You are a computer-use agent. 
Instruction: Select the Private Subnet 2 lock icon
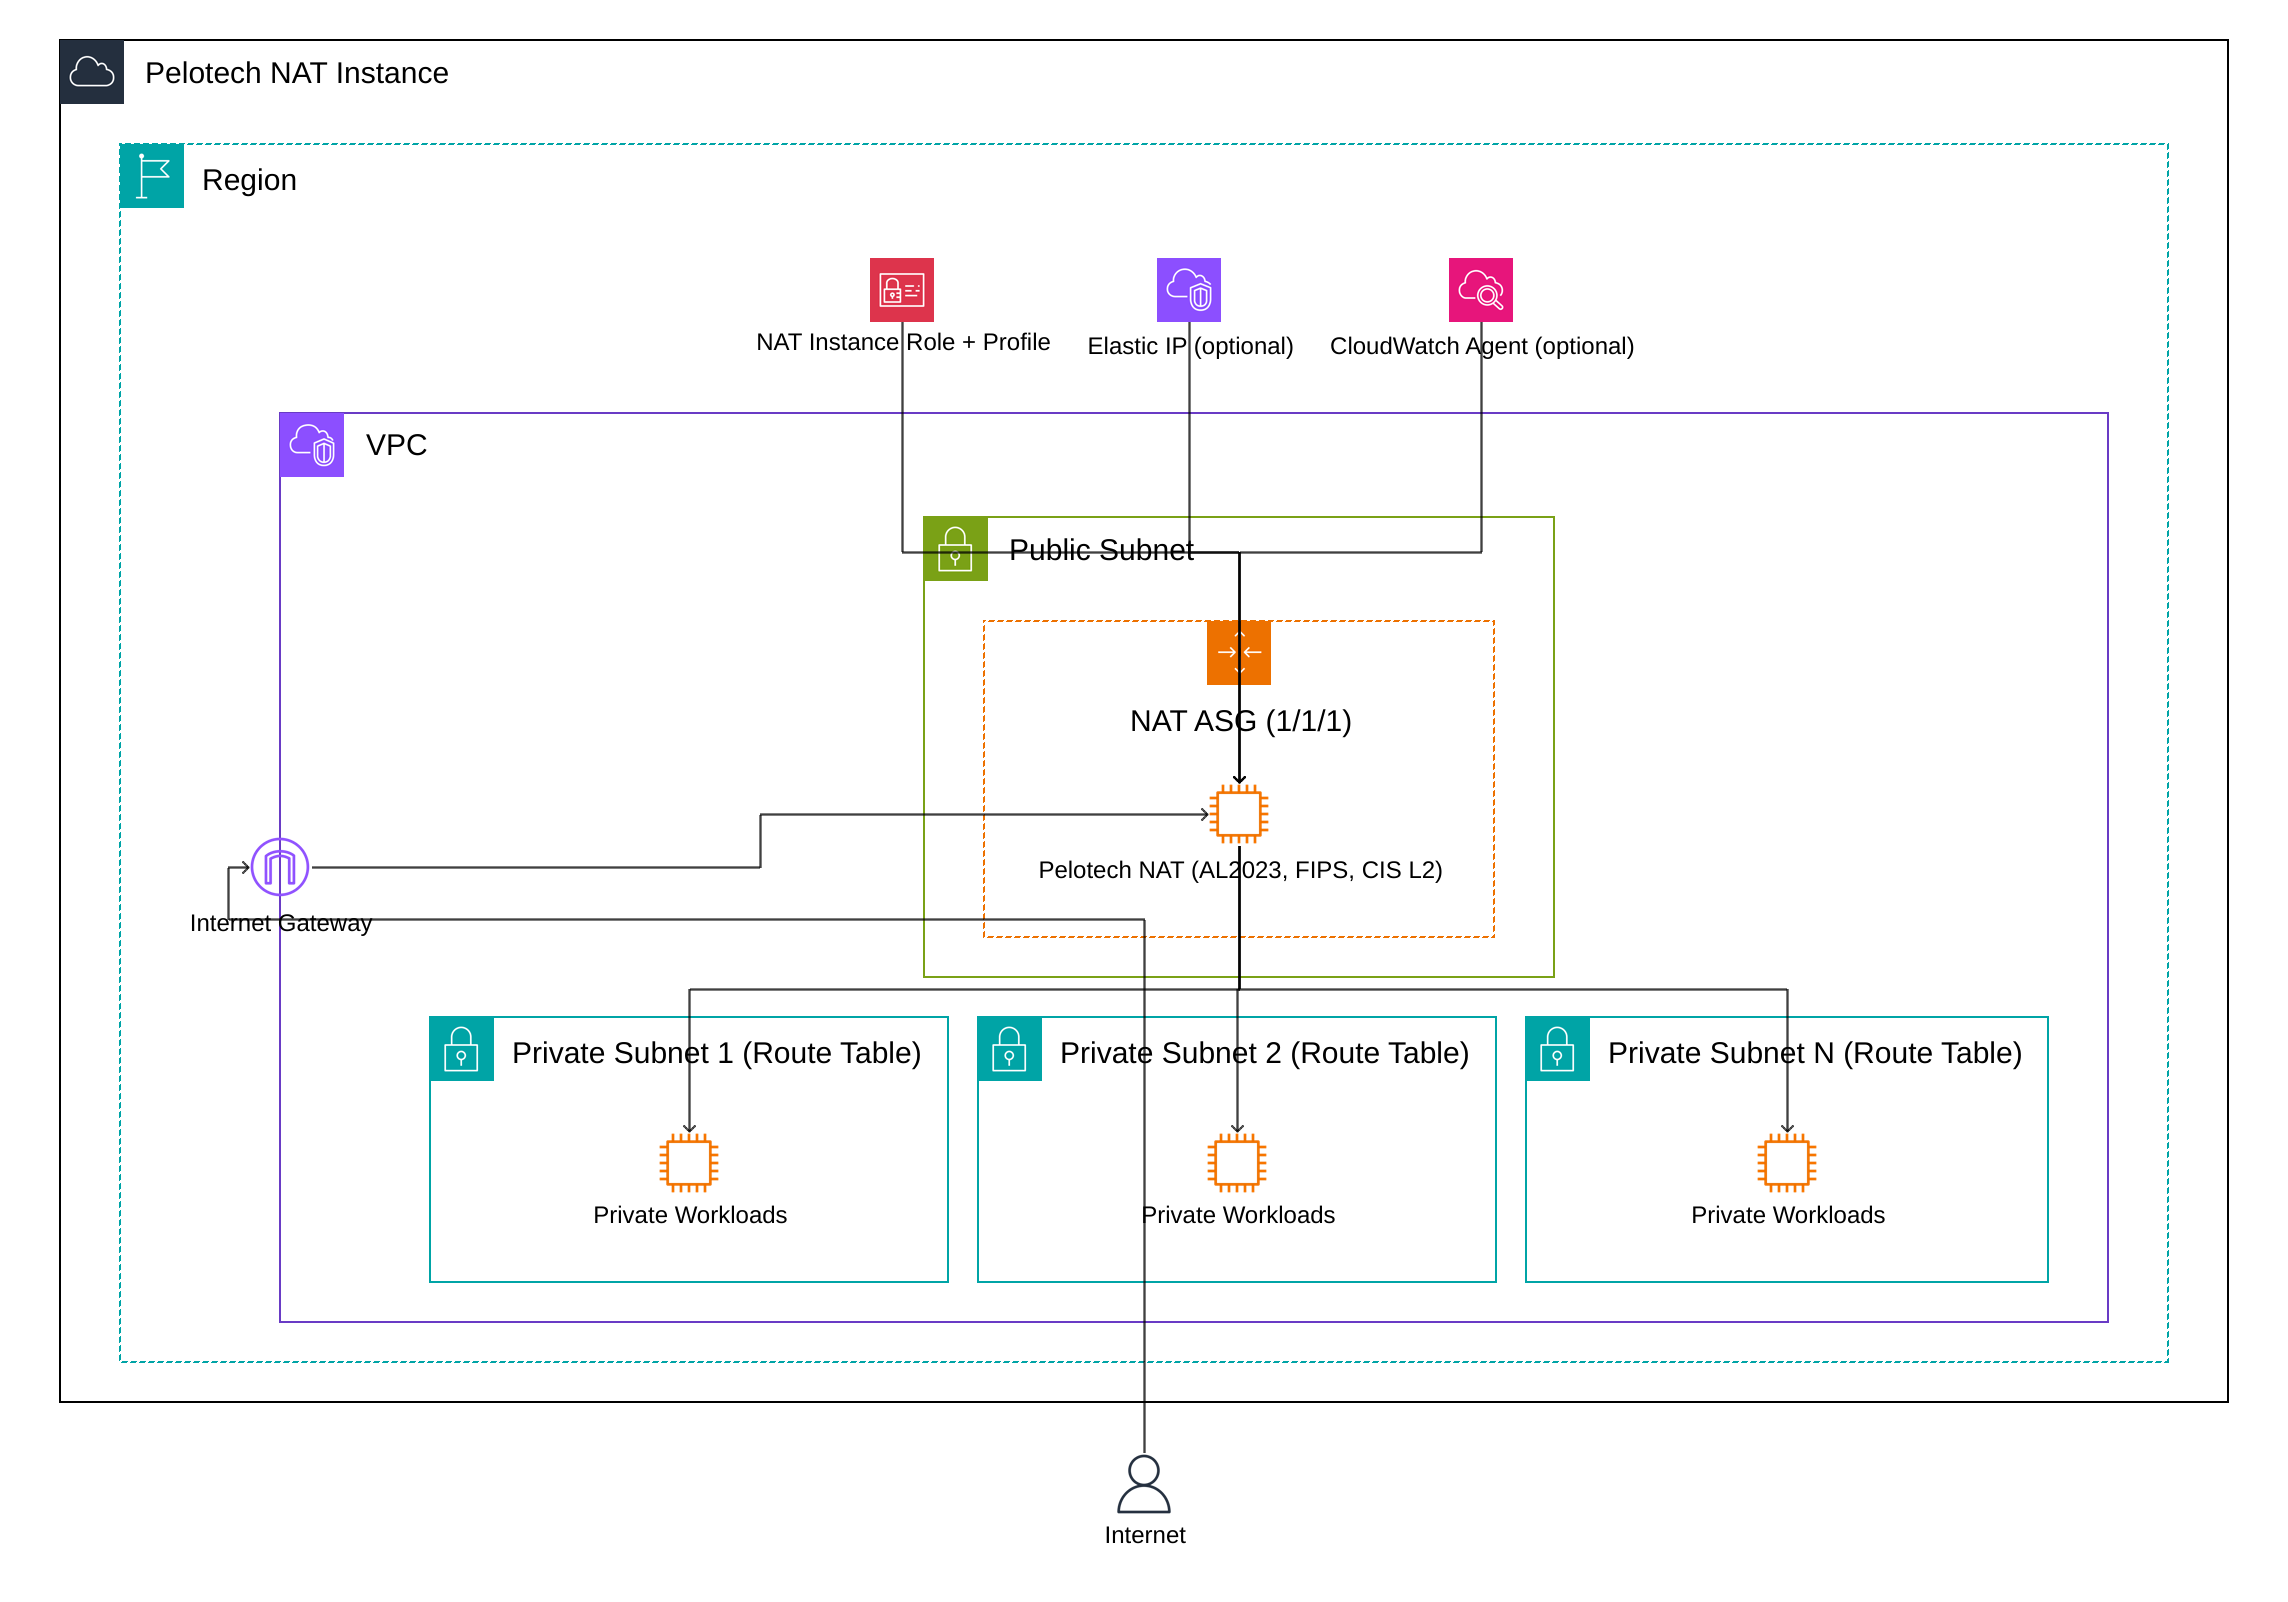1010,1049
